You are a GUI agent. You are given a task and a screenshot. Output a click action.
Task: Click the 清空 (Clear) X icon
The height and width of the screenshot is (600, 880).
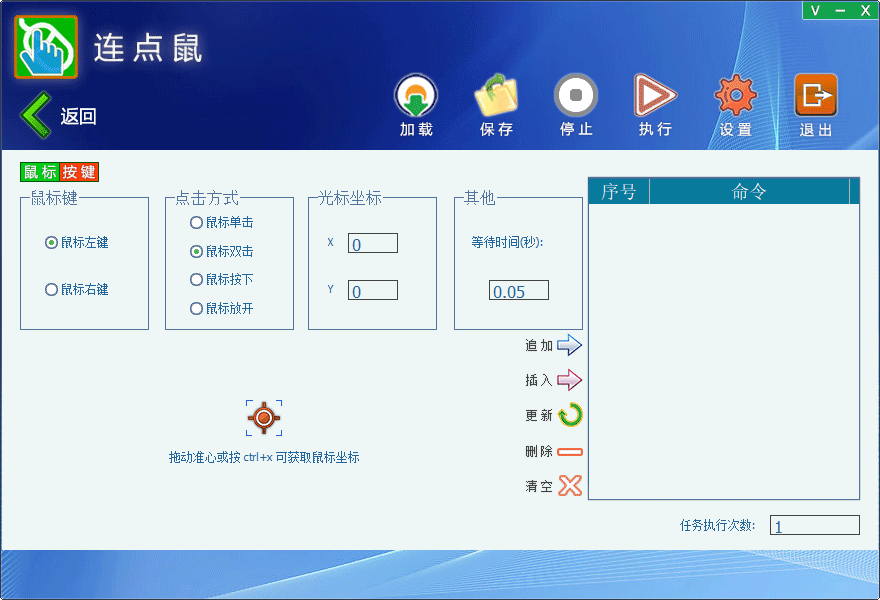[x=570, y=486]
